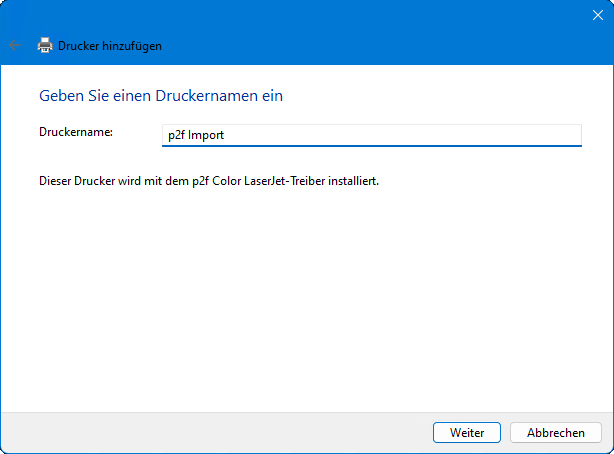The image size is (614, 454).
Task: Click the word 'hinzufügen' in the window title
Action: point(134,45)
